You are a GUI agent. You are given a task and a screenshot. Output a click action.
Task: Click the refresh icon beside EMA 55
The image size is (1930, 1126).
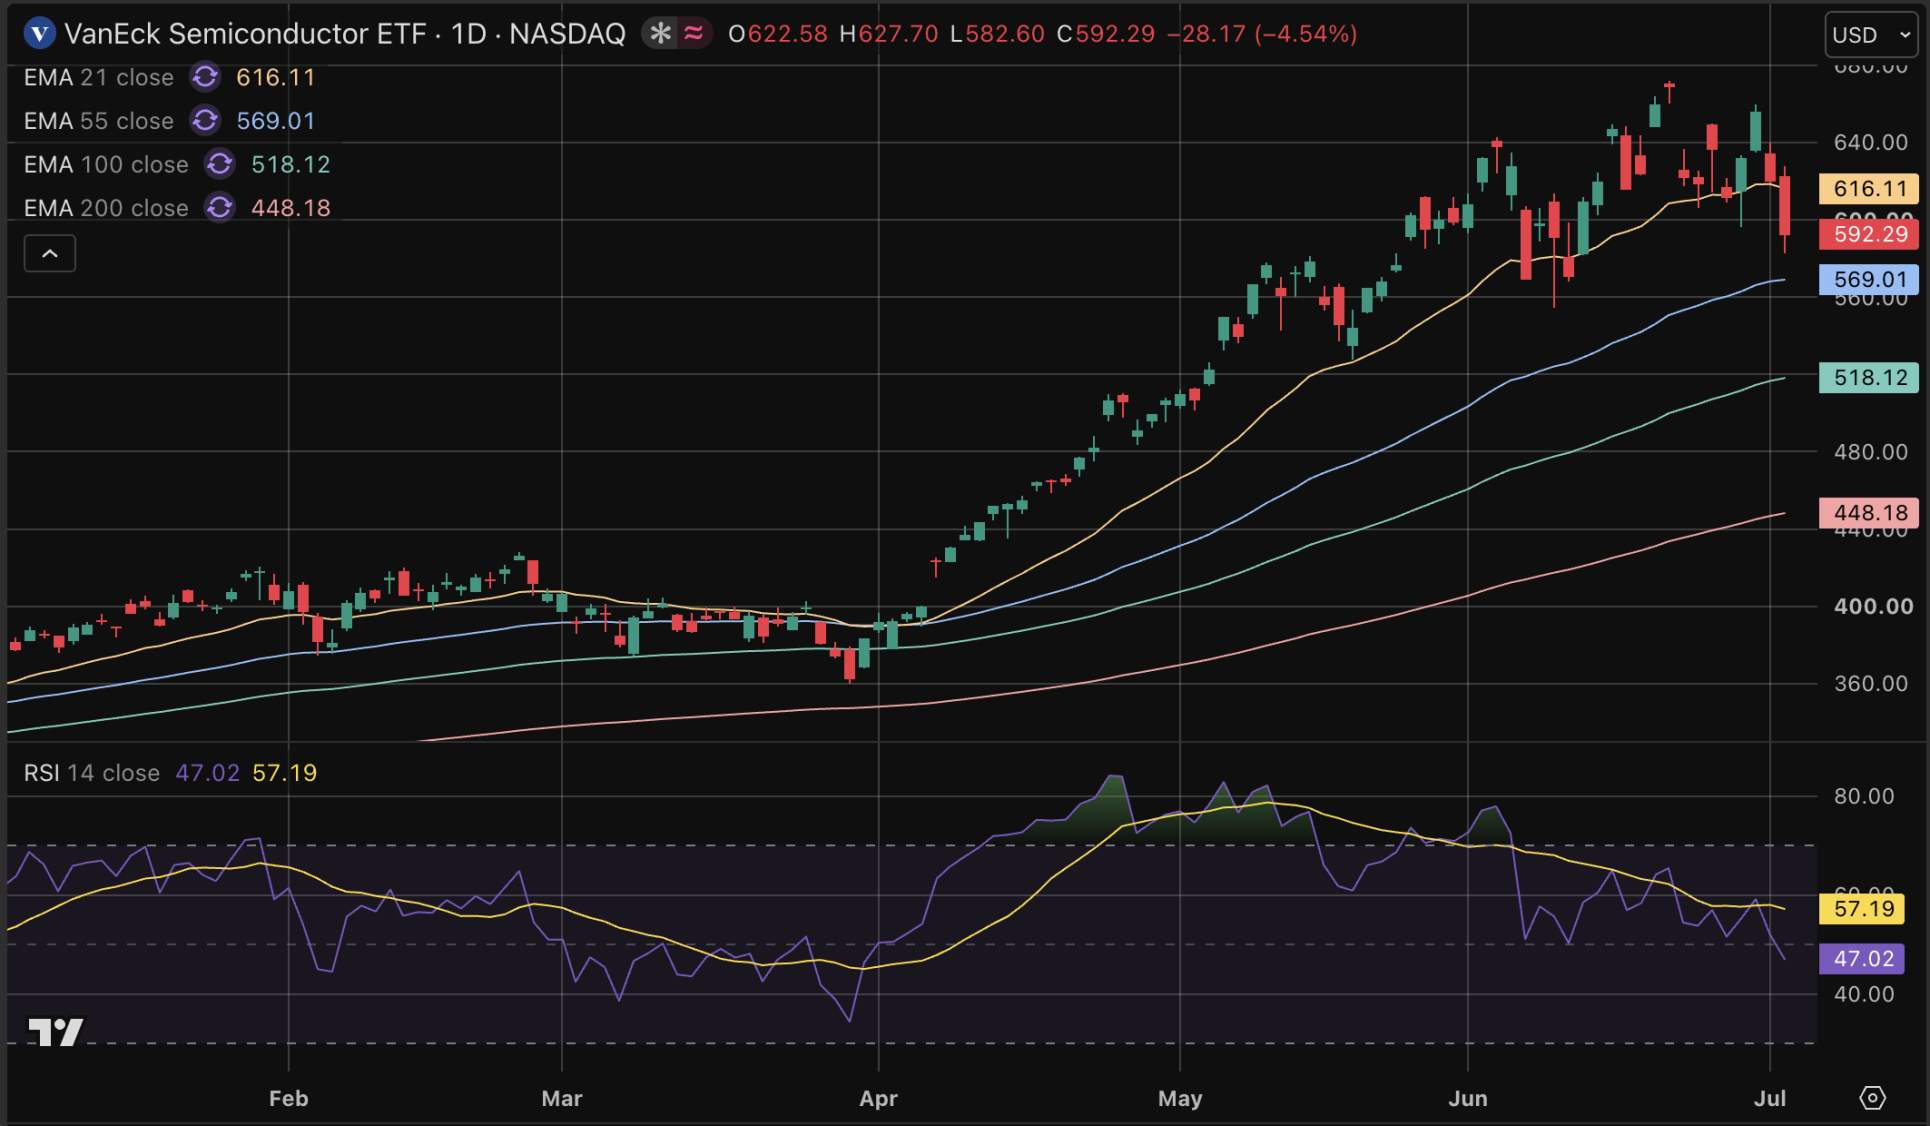(205, 121)
